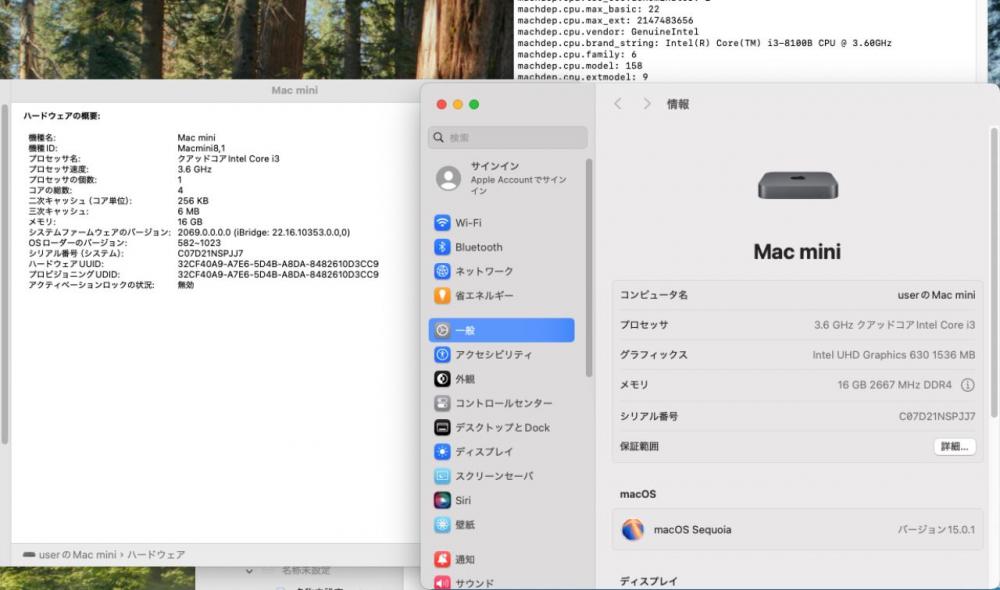
Task: Open 外観 appearance icon
Action: [442, 379]
